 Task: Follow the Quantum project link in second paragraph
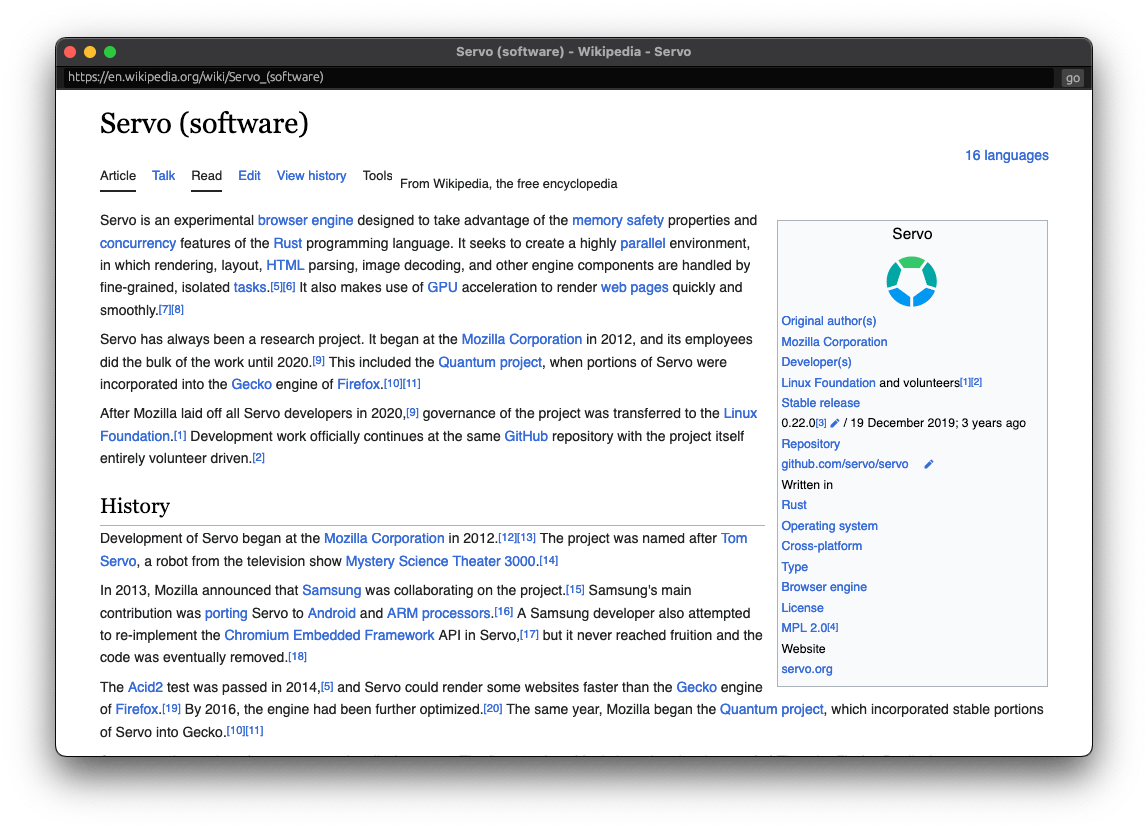(x=490, y=362)
